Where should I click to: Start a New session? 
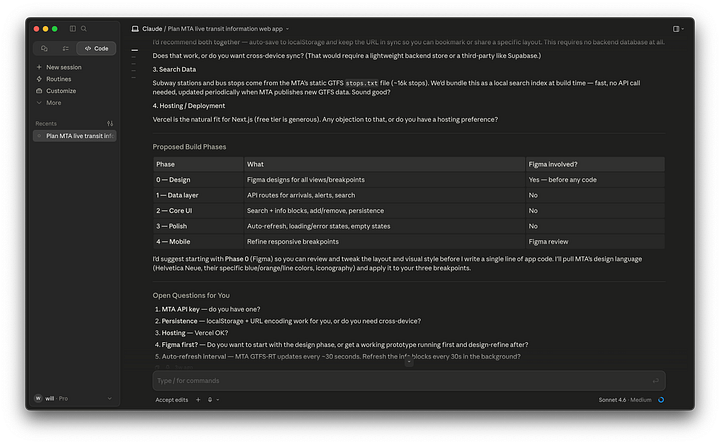coord(64,67)
